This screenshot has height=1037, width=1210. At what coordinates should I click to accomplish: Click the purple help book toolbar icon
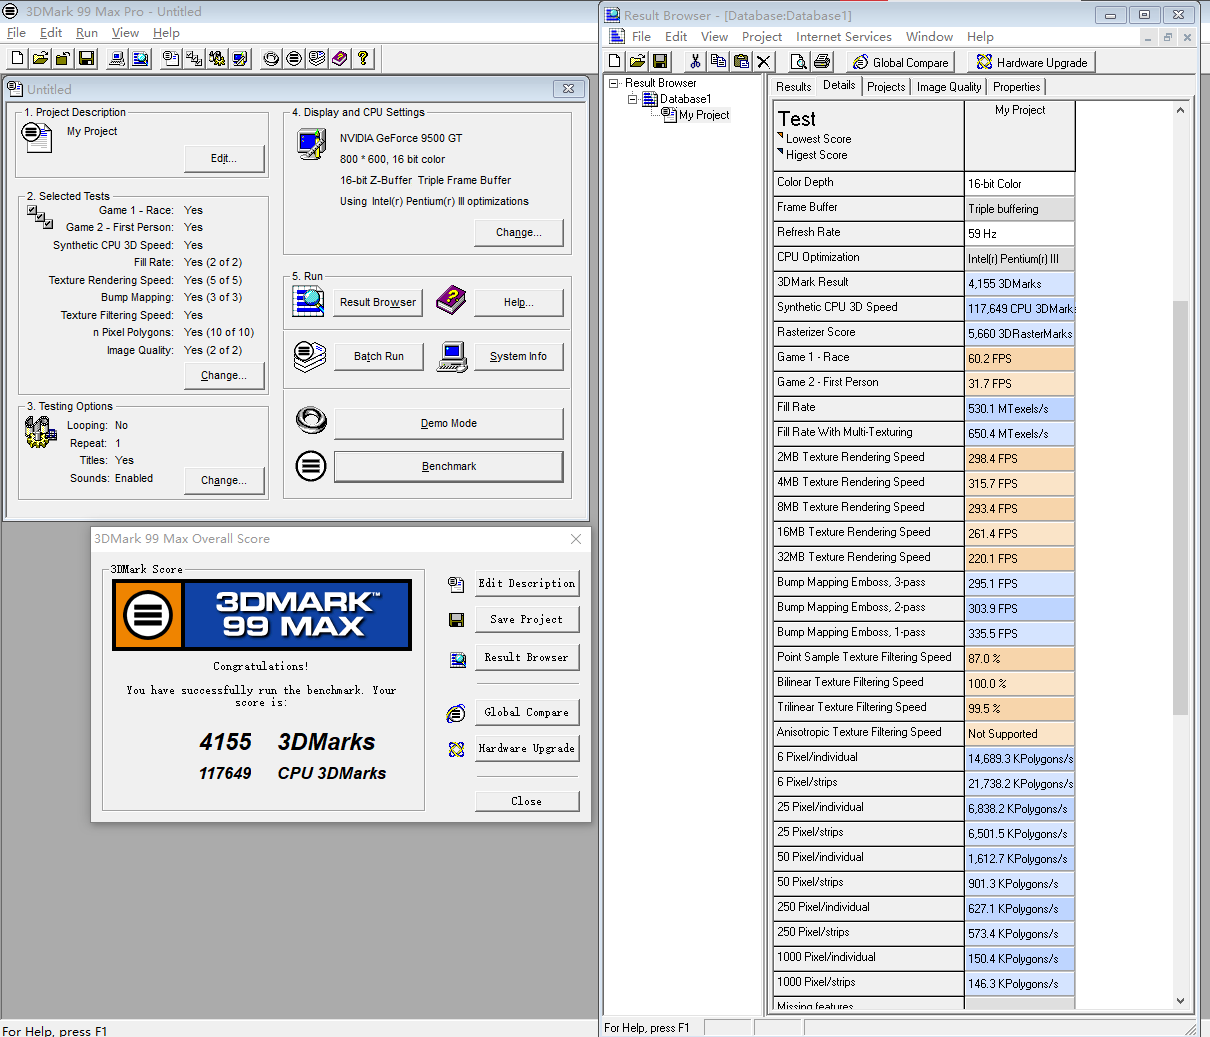[x=340, y=59]
